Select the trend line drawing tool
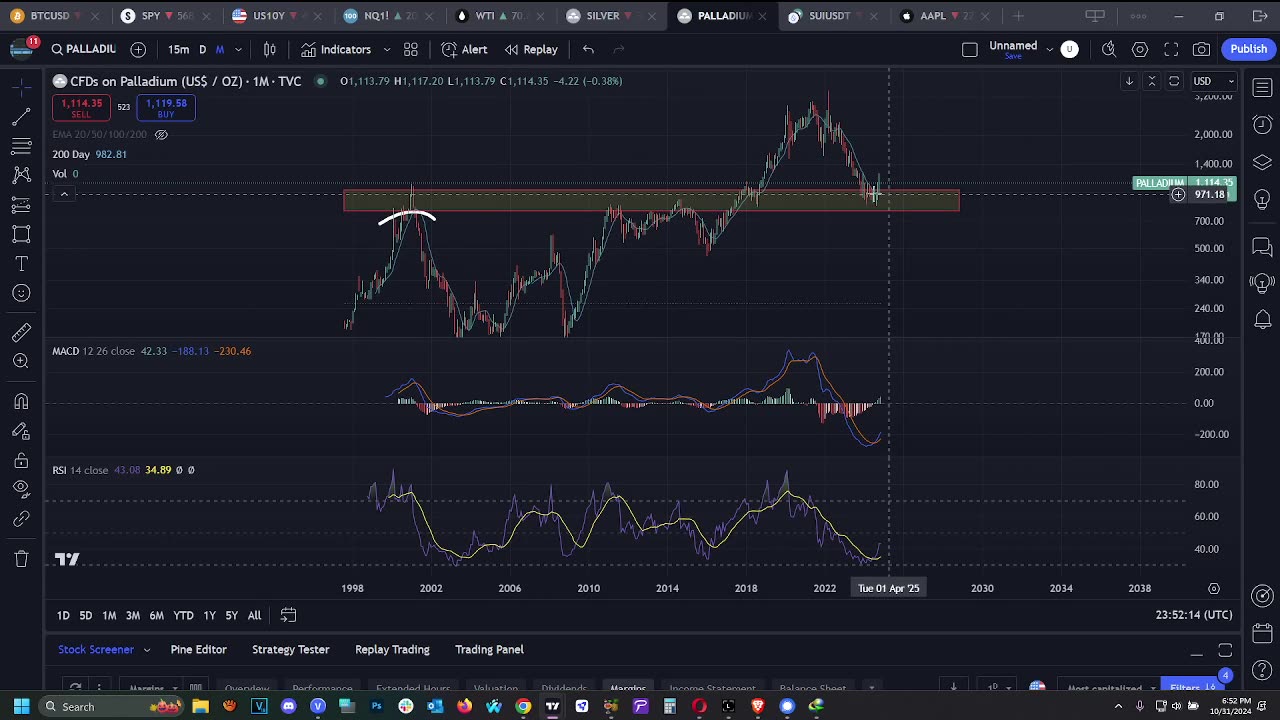The height and width of the screenshot is (720, 1280). click(x=21, y=118)
